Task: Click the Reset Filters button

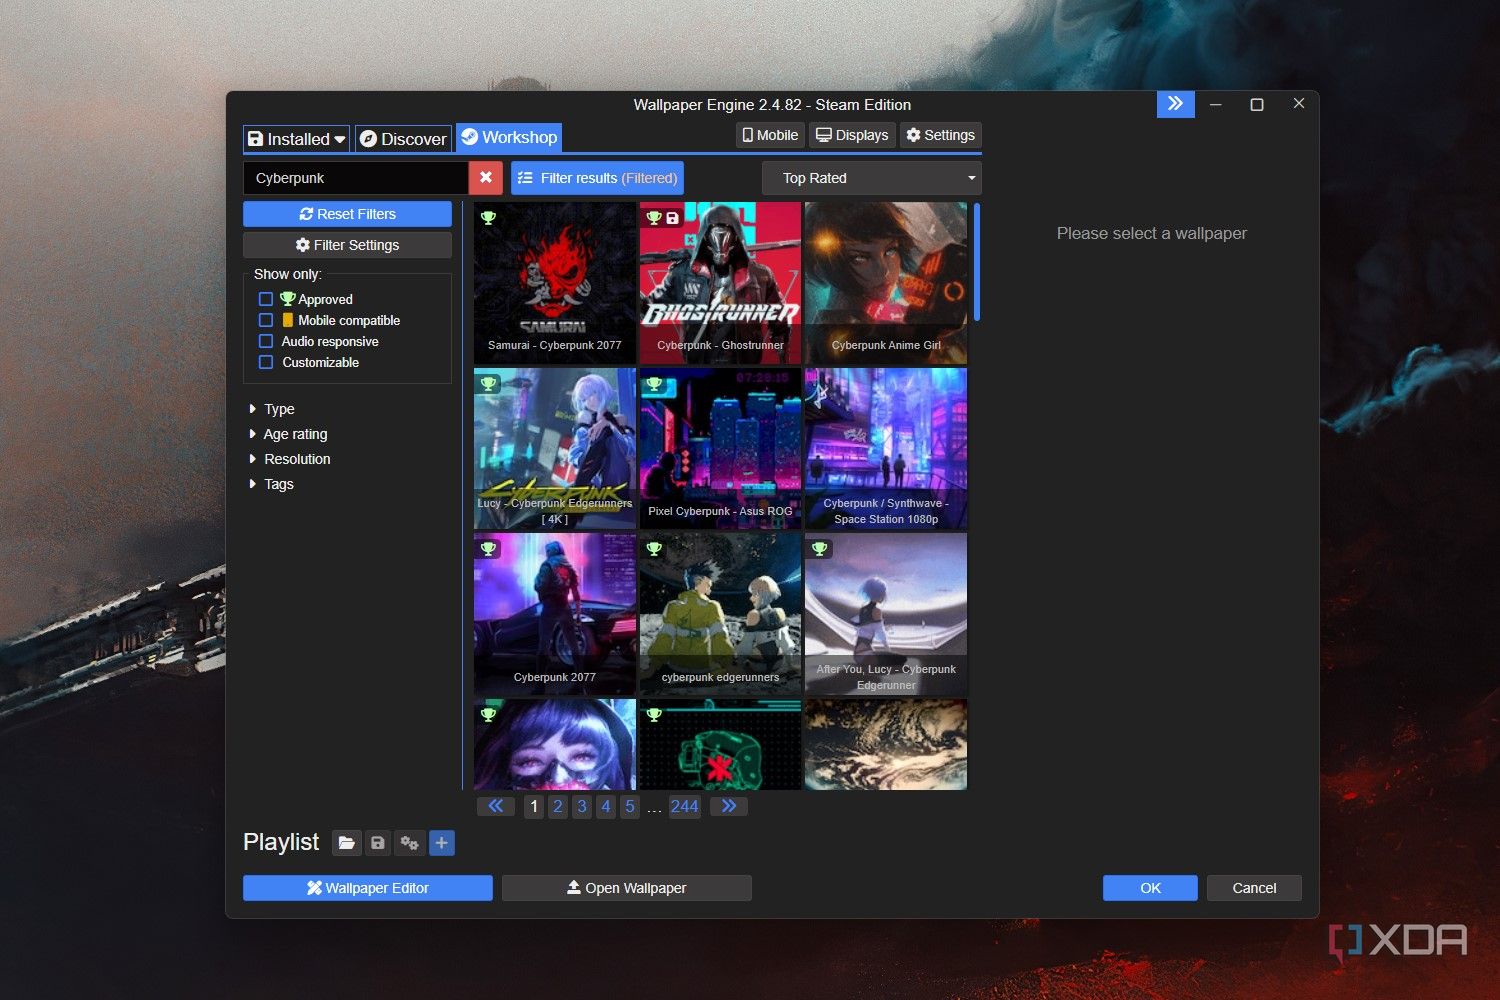Action: pyautogui.click(x=347, y=214)
